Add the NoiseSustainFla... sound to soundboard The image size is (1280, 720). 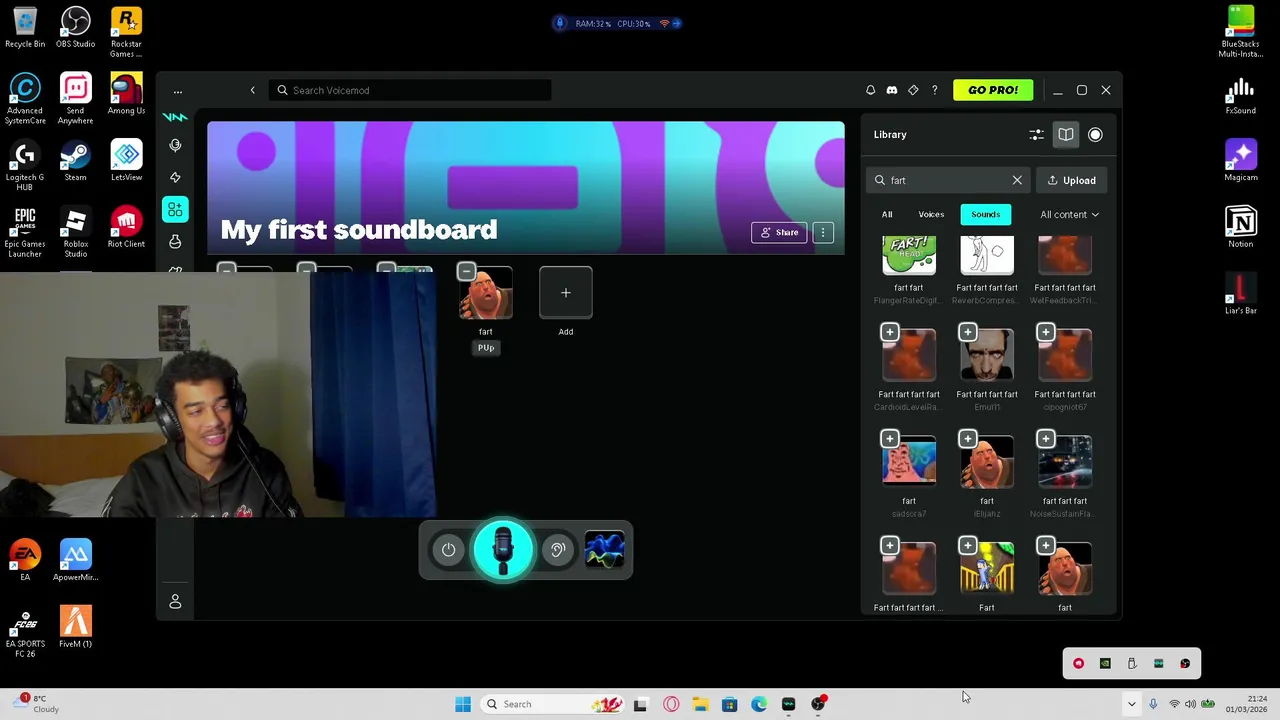click(1045, 438)
